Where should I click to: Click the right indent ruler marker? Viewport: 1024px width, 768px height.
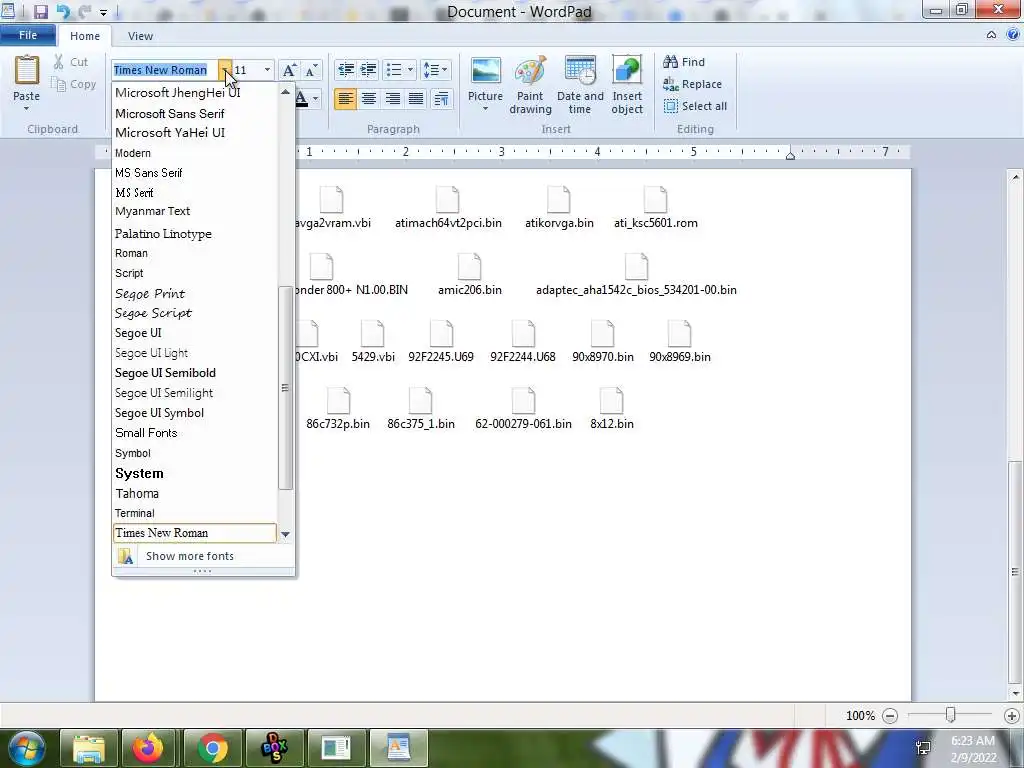790,155
